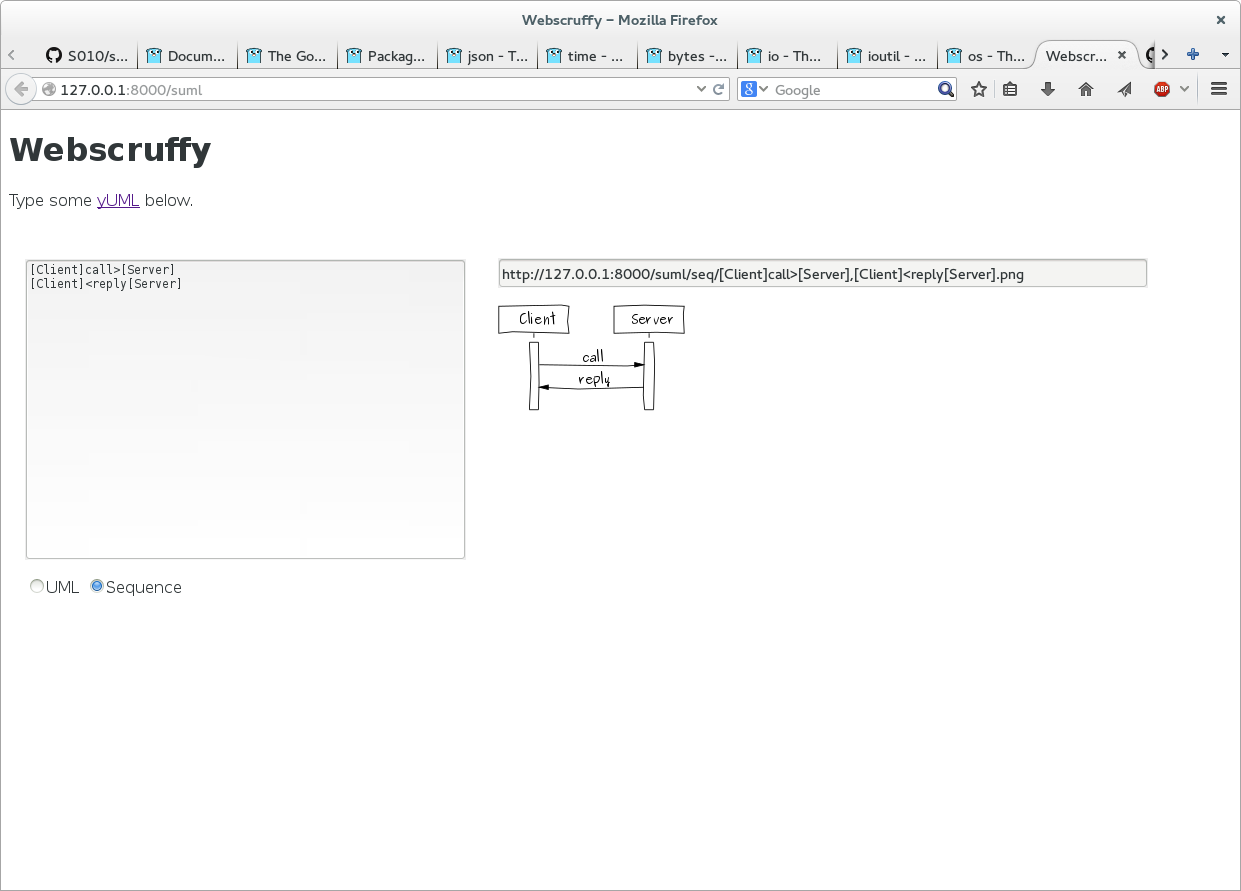
Task: Select the UML radio button
Action: coord(37,586)
